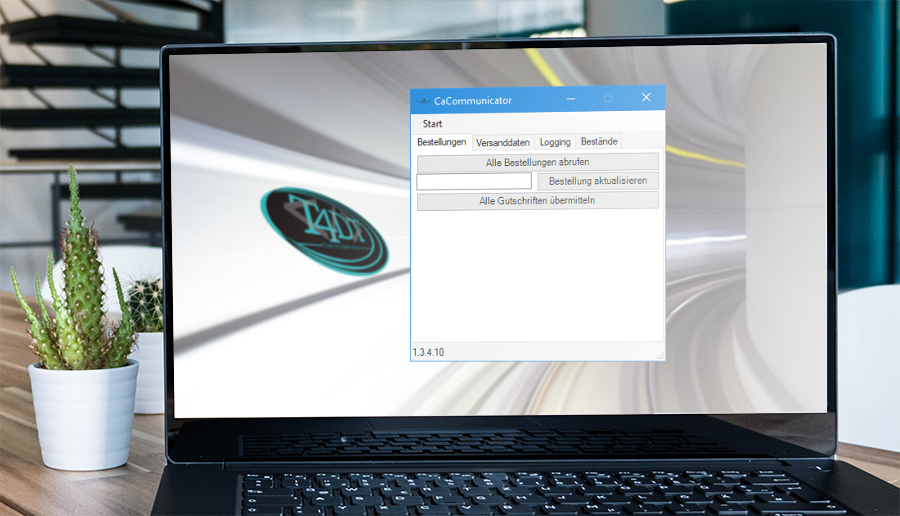
Task: Click the CaCommunicator title text
Action: point(472,100)
